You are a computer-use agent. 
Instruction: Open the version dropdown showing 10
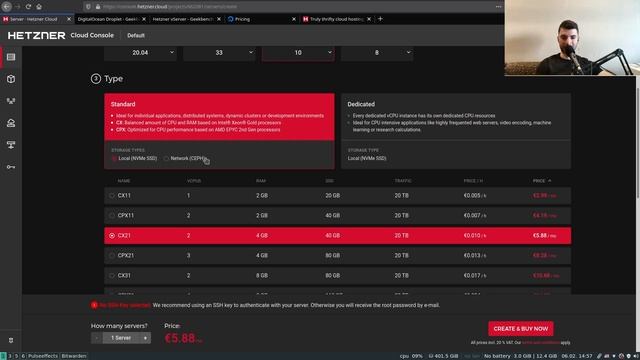(298, 53)
